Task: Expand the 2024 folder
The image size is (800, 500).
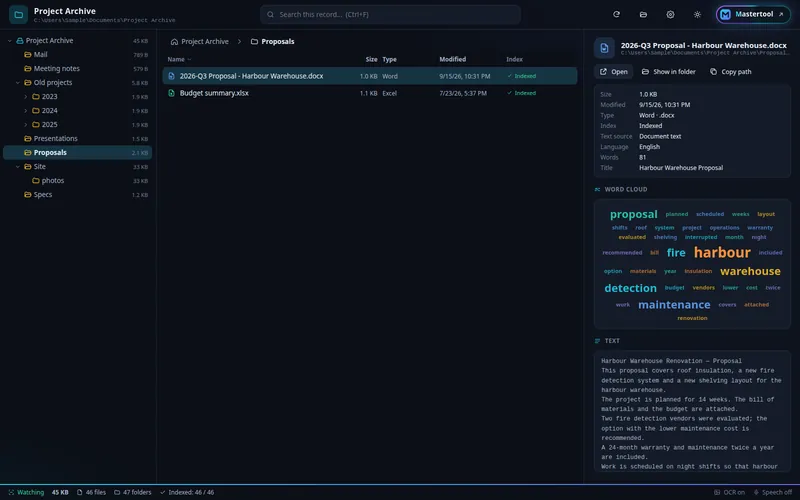Action: pos(26,111)
